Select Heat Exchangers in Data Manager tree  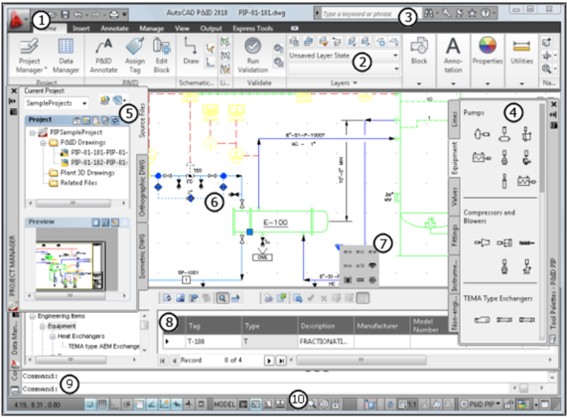click(81, 336)
